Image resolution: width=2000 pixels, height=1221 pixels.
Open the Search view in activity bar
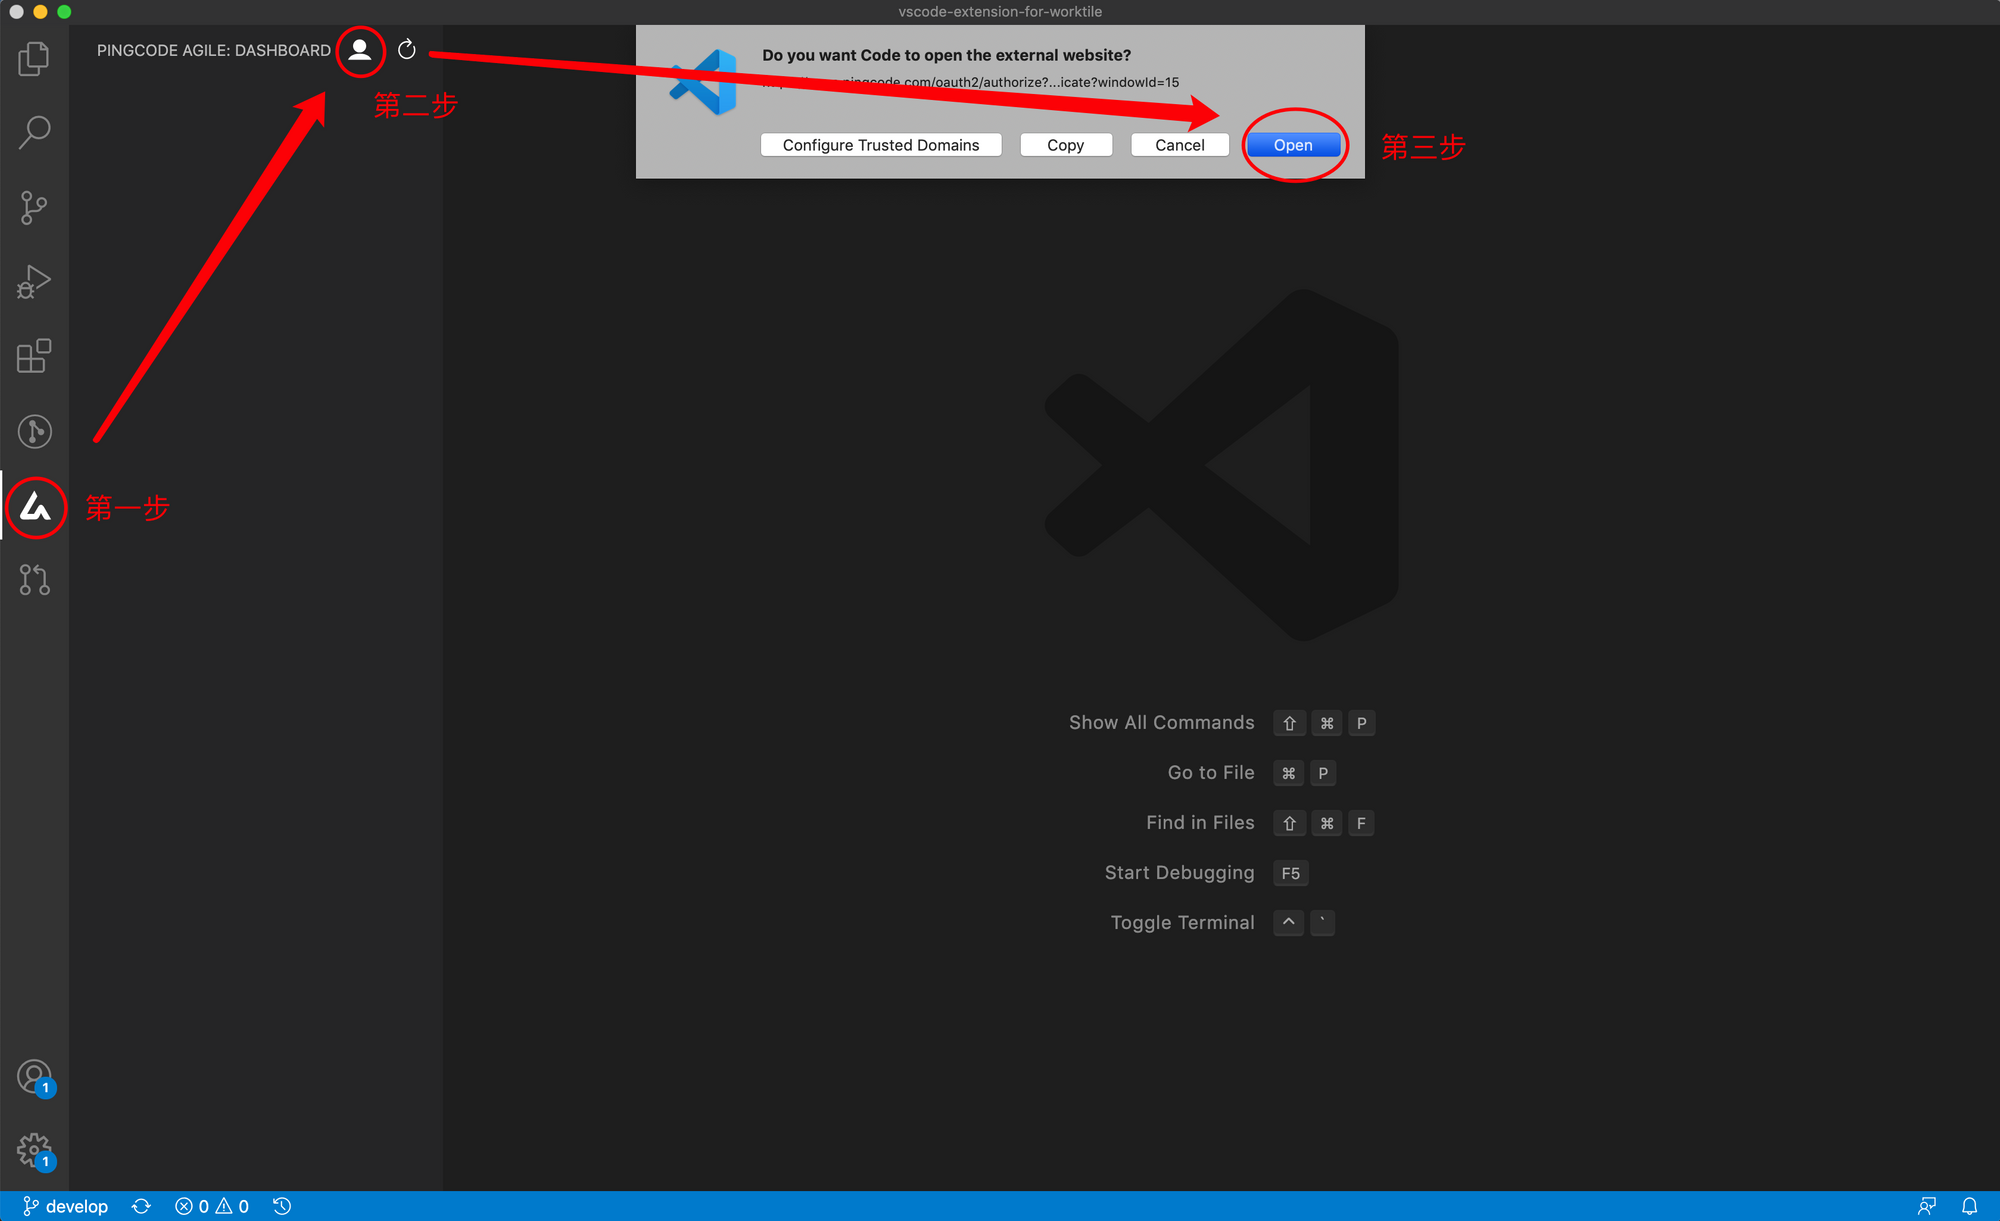[x=34, y=132]
